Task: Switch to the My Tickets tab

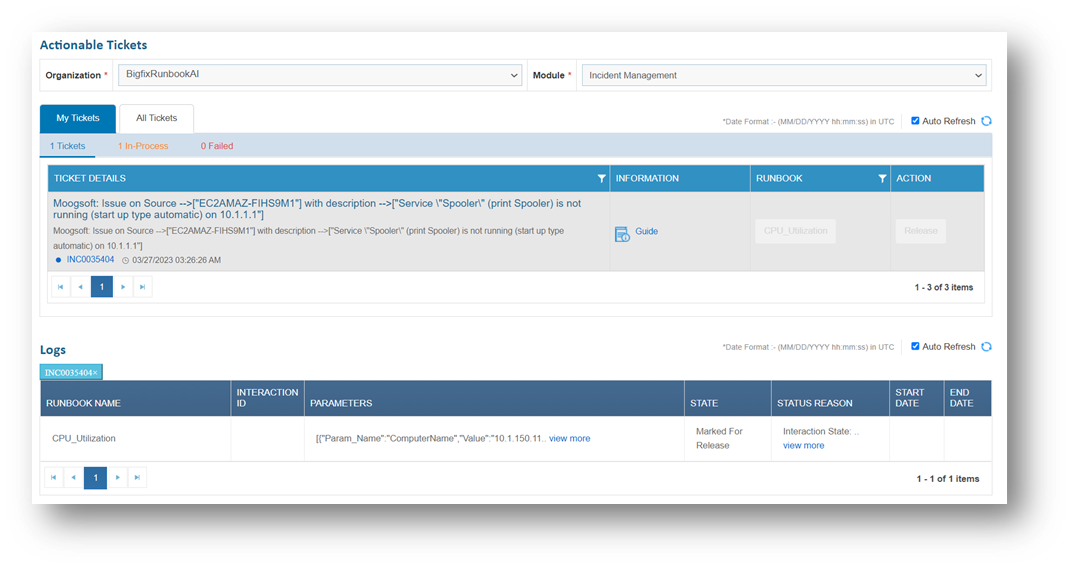Action: [x=78, y=118]
